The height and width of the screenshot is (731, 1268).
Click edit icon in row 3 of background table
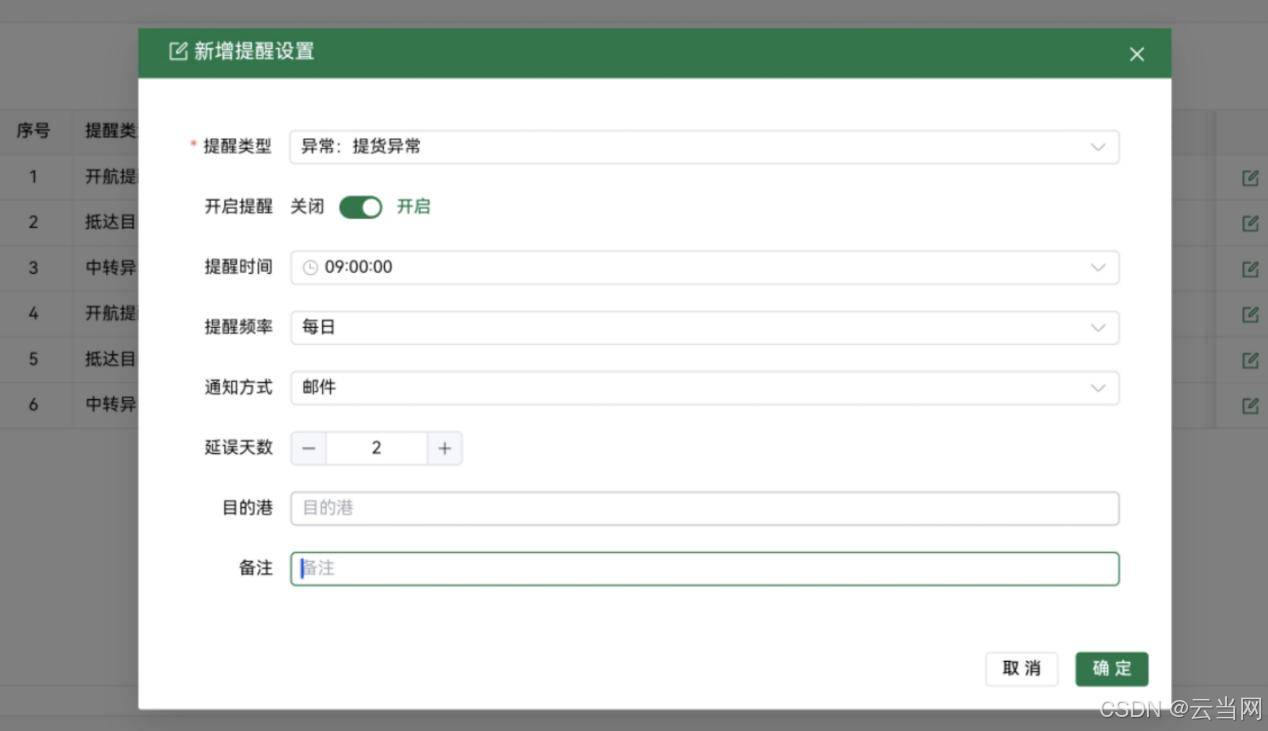tap(1249, 269)
